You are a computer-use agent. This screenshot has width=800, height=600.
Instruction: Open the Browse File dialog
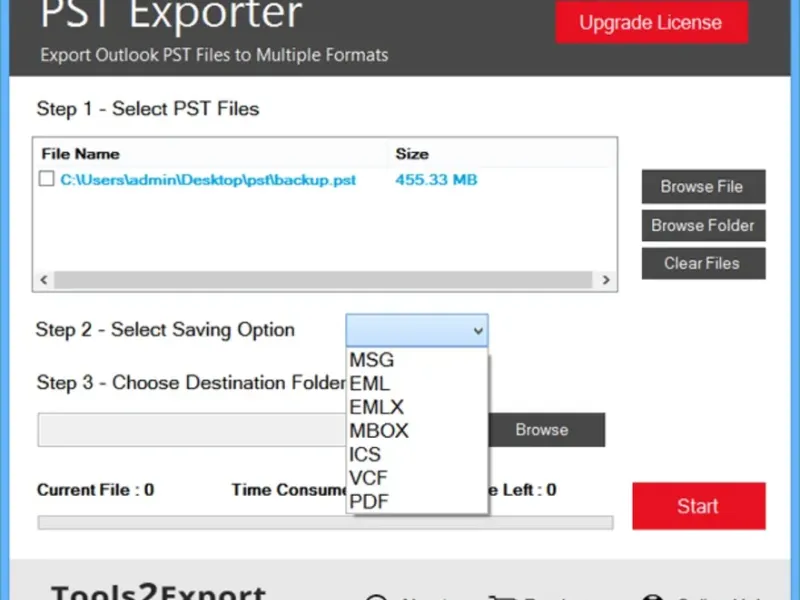(x=703, y=186)
